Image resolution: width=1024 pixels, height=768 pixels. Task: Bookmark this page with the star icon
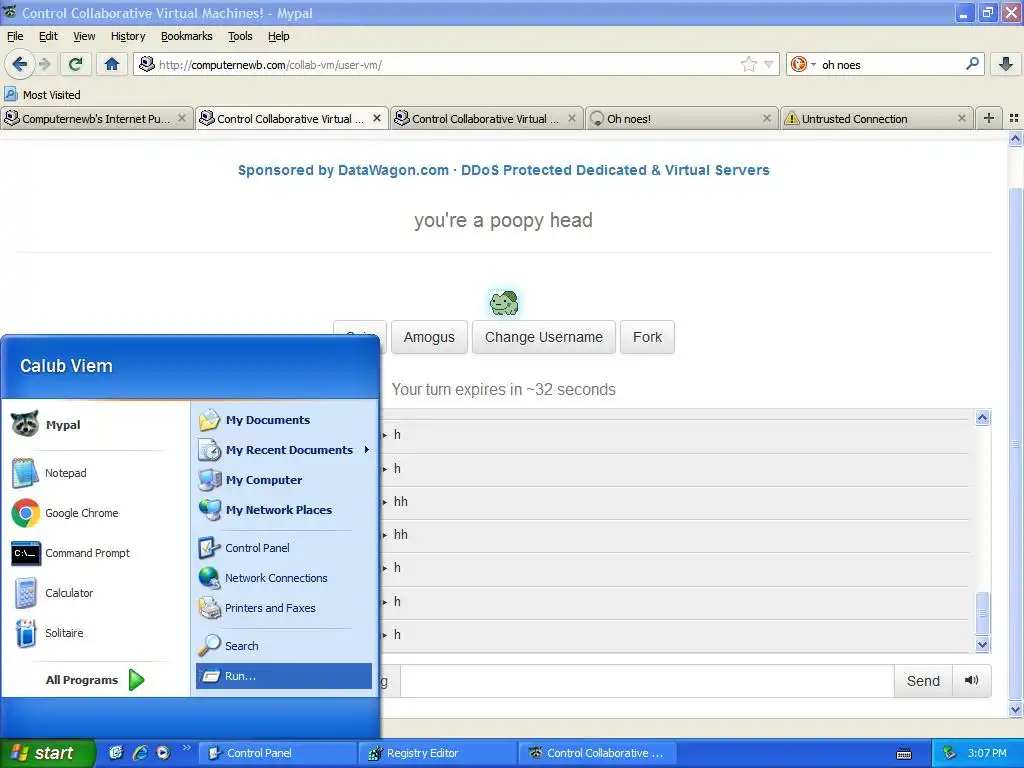749,64
